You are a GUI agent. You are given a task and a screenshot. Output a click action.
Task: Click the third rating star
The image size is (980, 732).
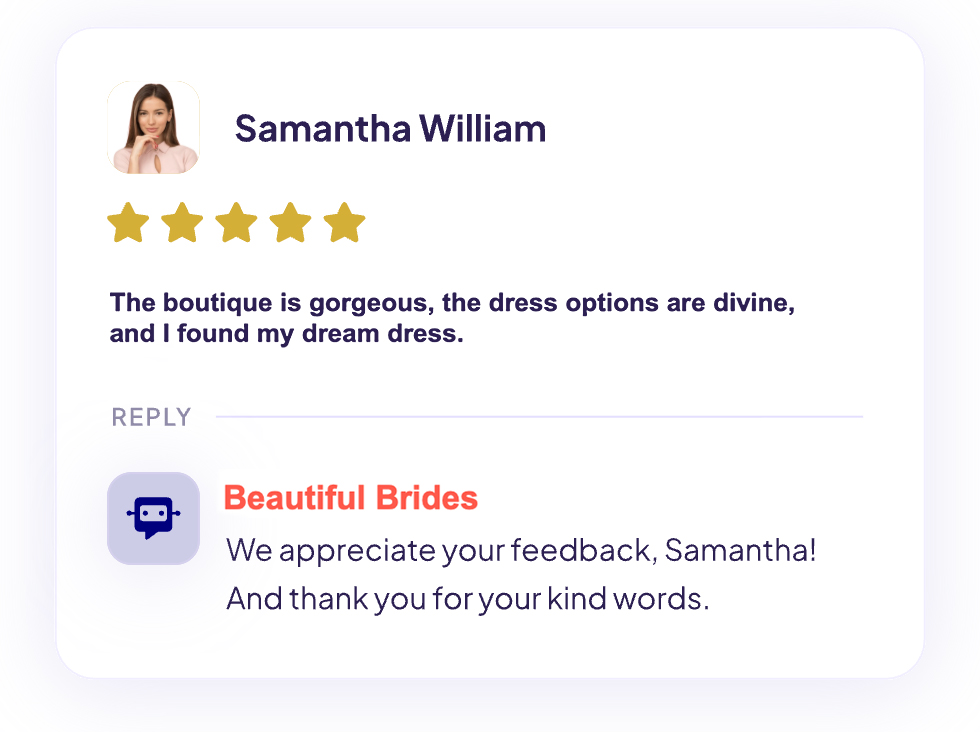pos(236,222)
